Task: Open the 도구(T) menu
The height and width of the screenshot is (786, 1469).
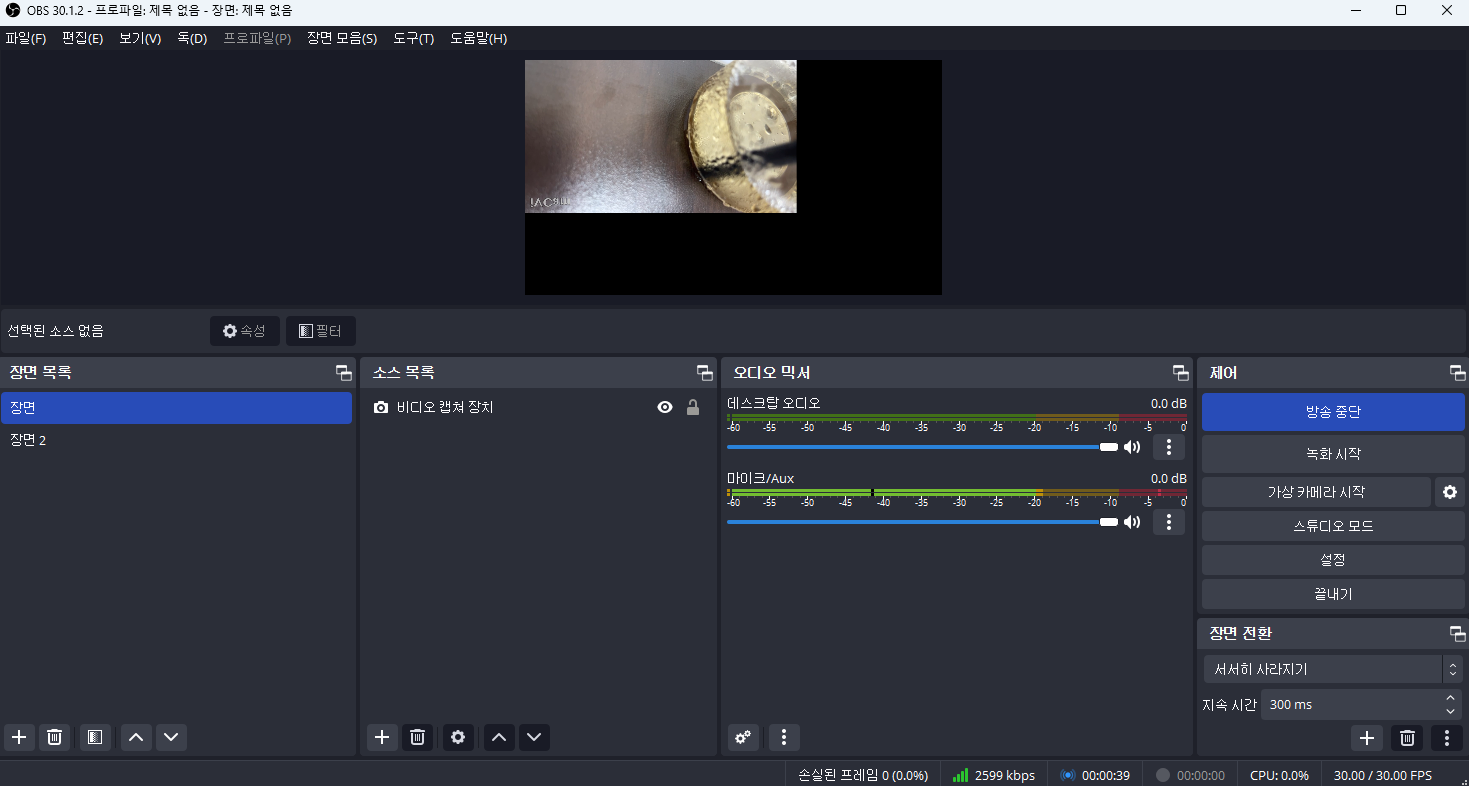Action: [x=414, y=39]
